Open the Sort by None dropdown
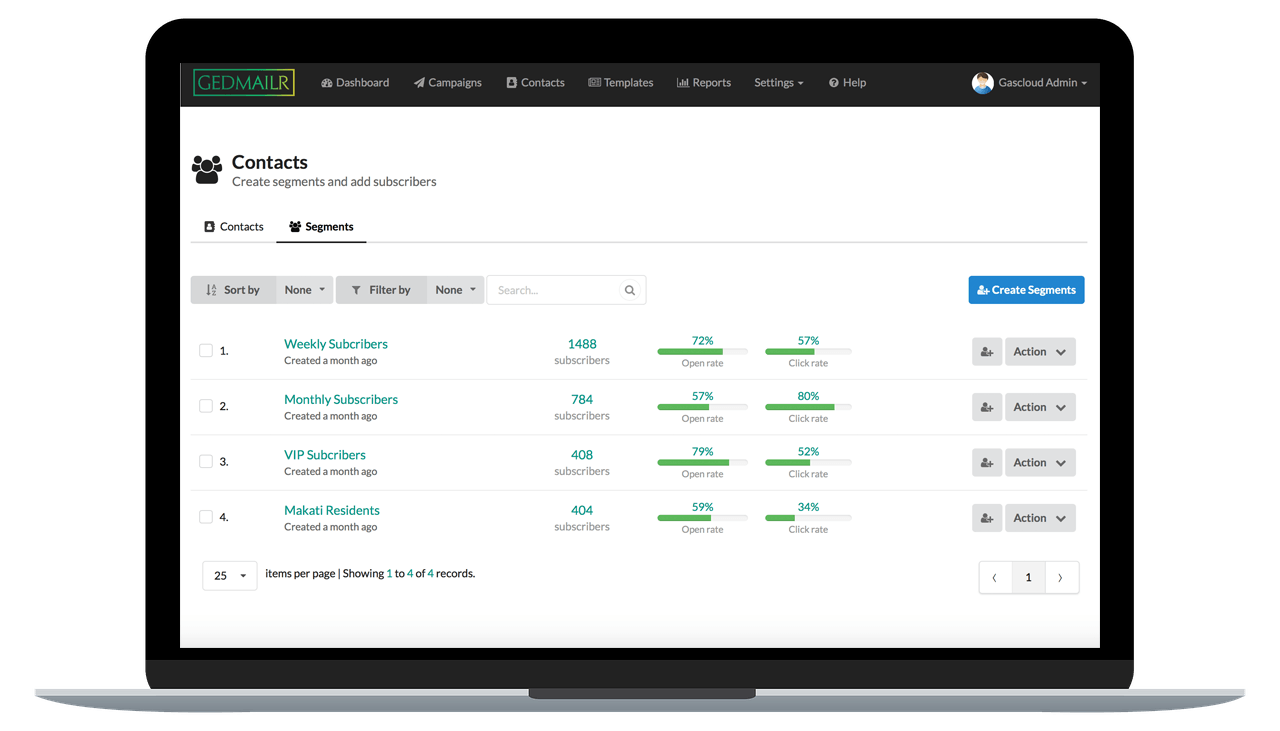This screenshot has width=1280, height=731. click(304, 290)
